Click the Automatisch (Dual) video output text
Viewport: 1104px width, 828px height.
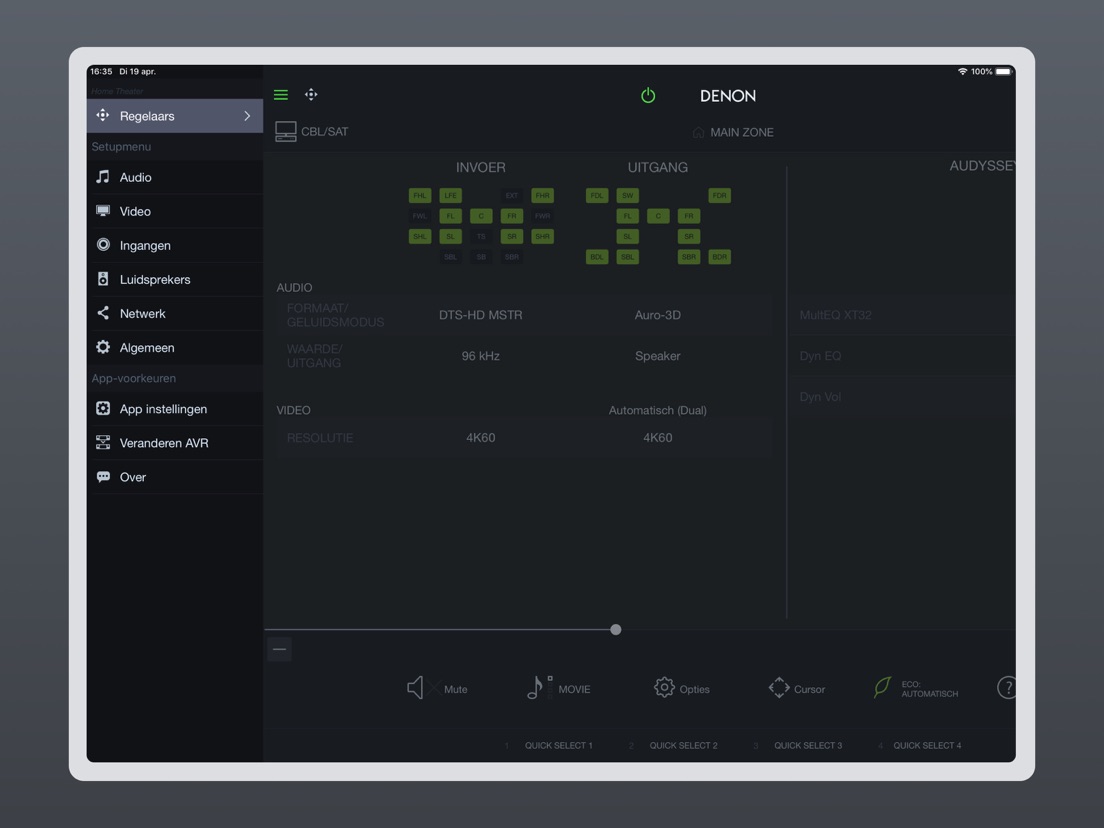coord(658,410)
